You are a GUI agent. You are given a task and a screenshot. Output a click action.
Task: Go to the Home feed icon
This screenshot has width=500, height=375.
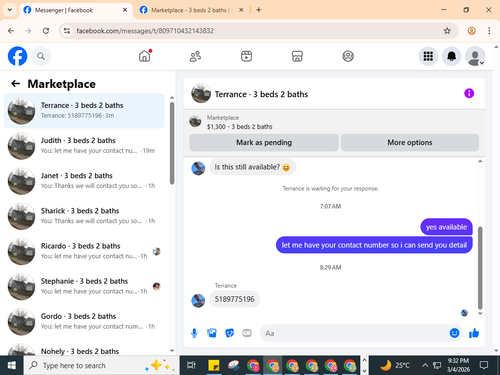pyautogui.click(x=145, y=56)
